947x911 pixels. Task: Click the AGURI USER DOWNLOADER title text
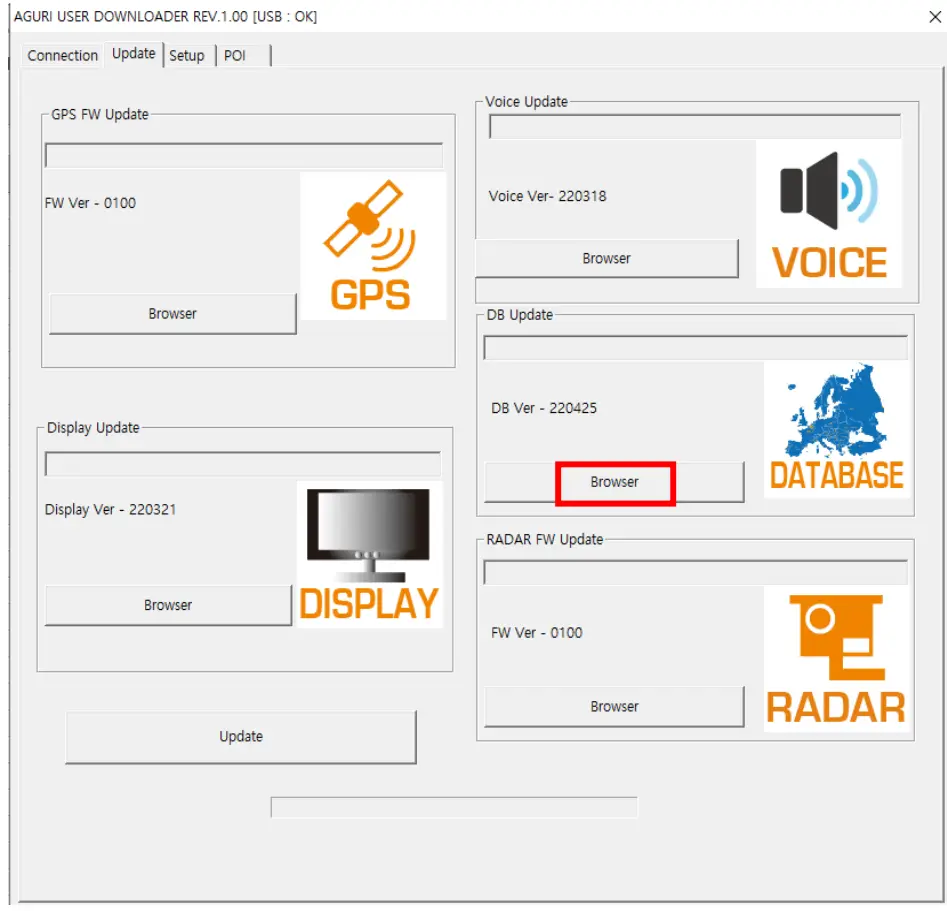(165, 16)
